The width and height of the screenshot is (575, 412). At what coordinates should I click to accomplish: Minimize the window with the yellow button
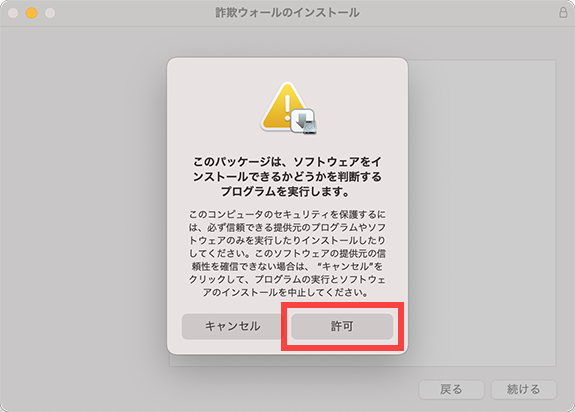(32, 13)
